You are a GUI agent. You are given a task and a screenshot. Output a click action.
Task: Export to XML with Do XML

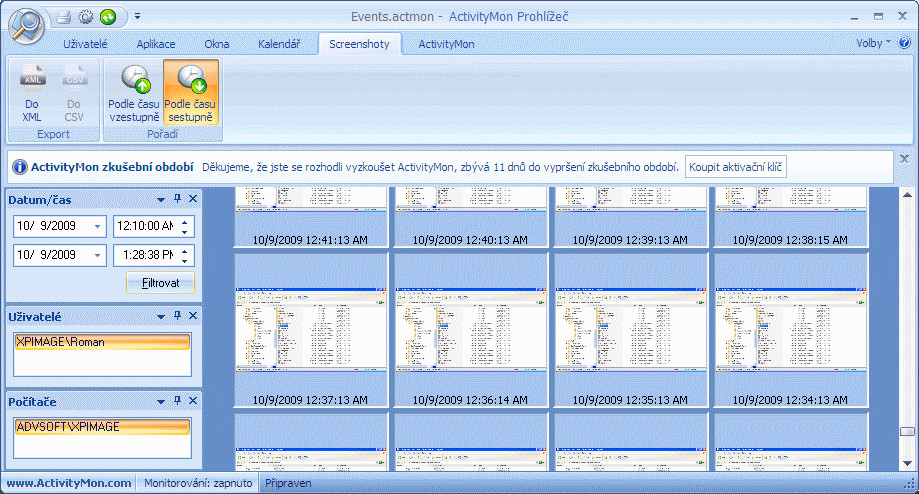[32, 92]
